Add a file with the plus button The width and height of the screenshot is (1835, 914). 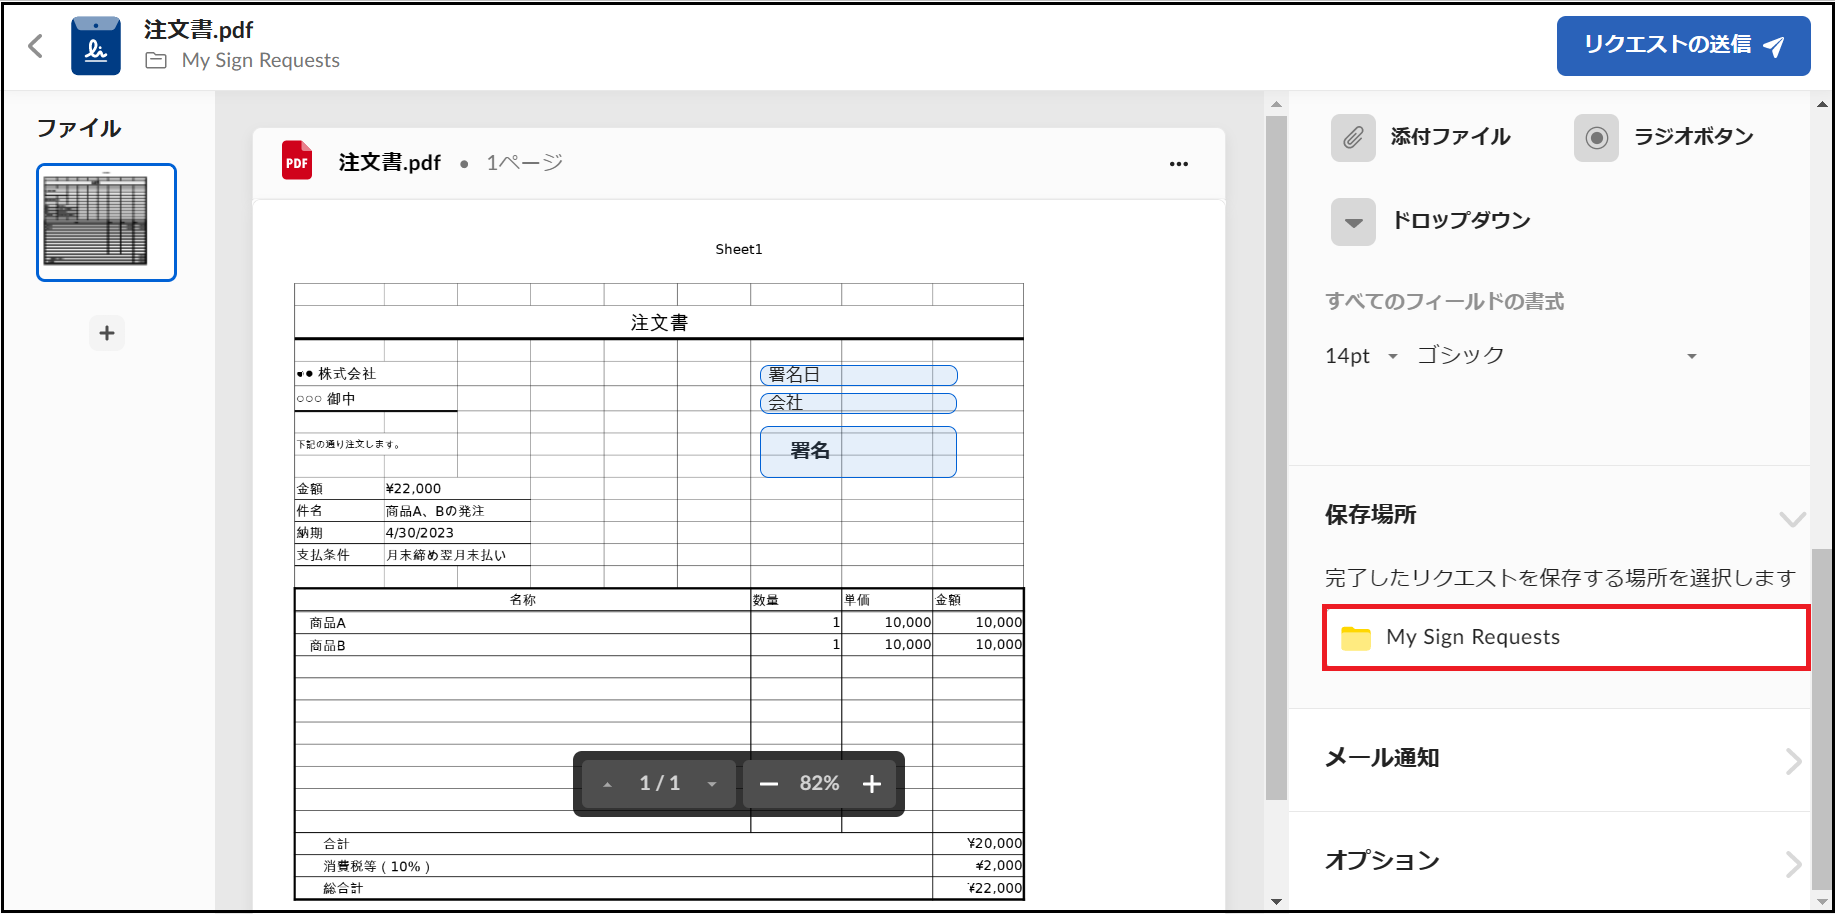[x=107, y=333]
